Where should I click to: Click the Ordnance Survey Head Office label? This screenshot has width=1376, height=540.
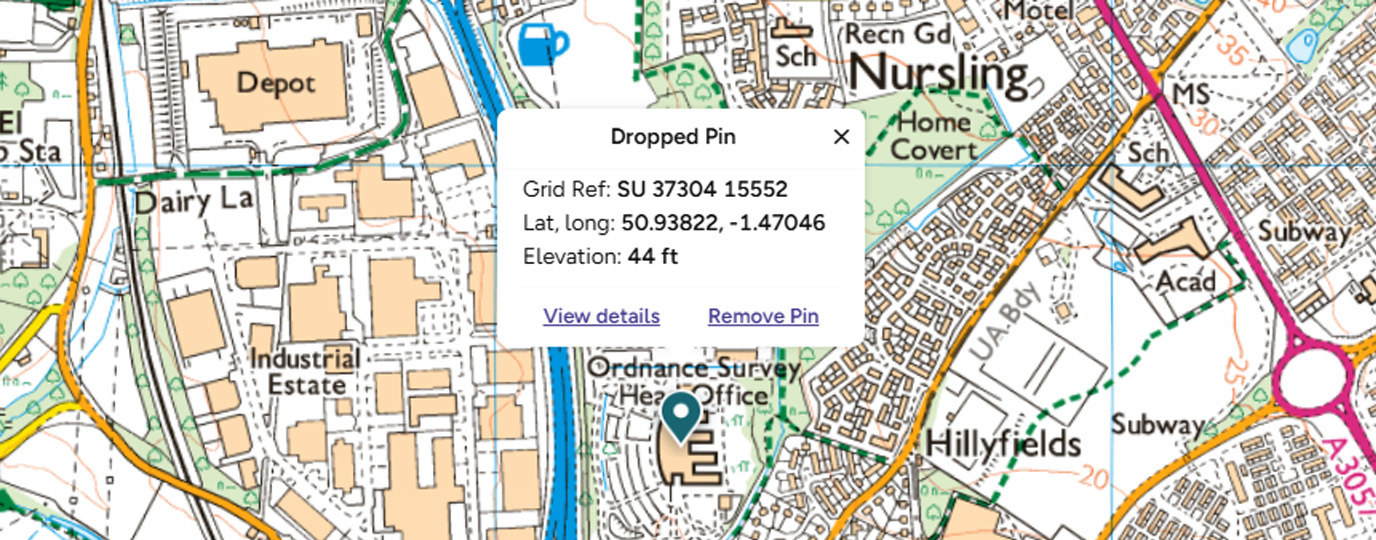(x=694, y=380)
